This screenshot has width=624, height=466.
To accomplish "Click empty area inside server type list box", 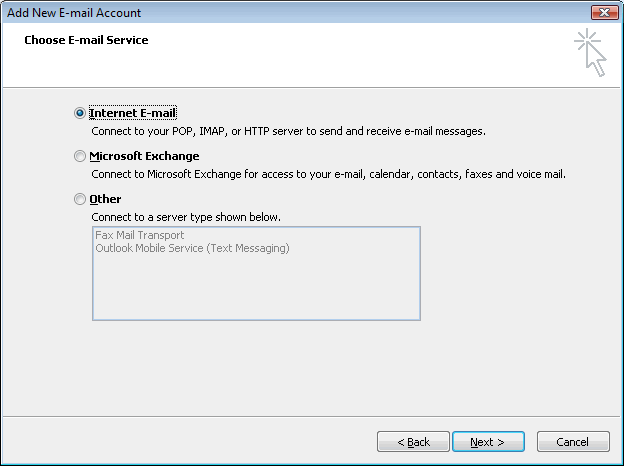I will (256, 290).
